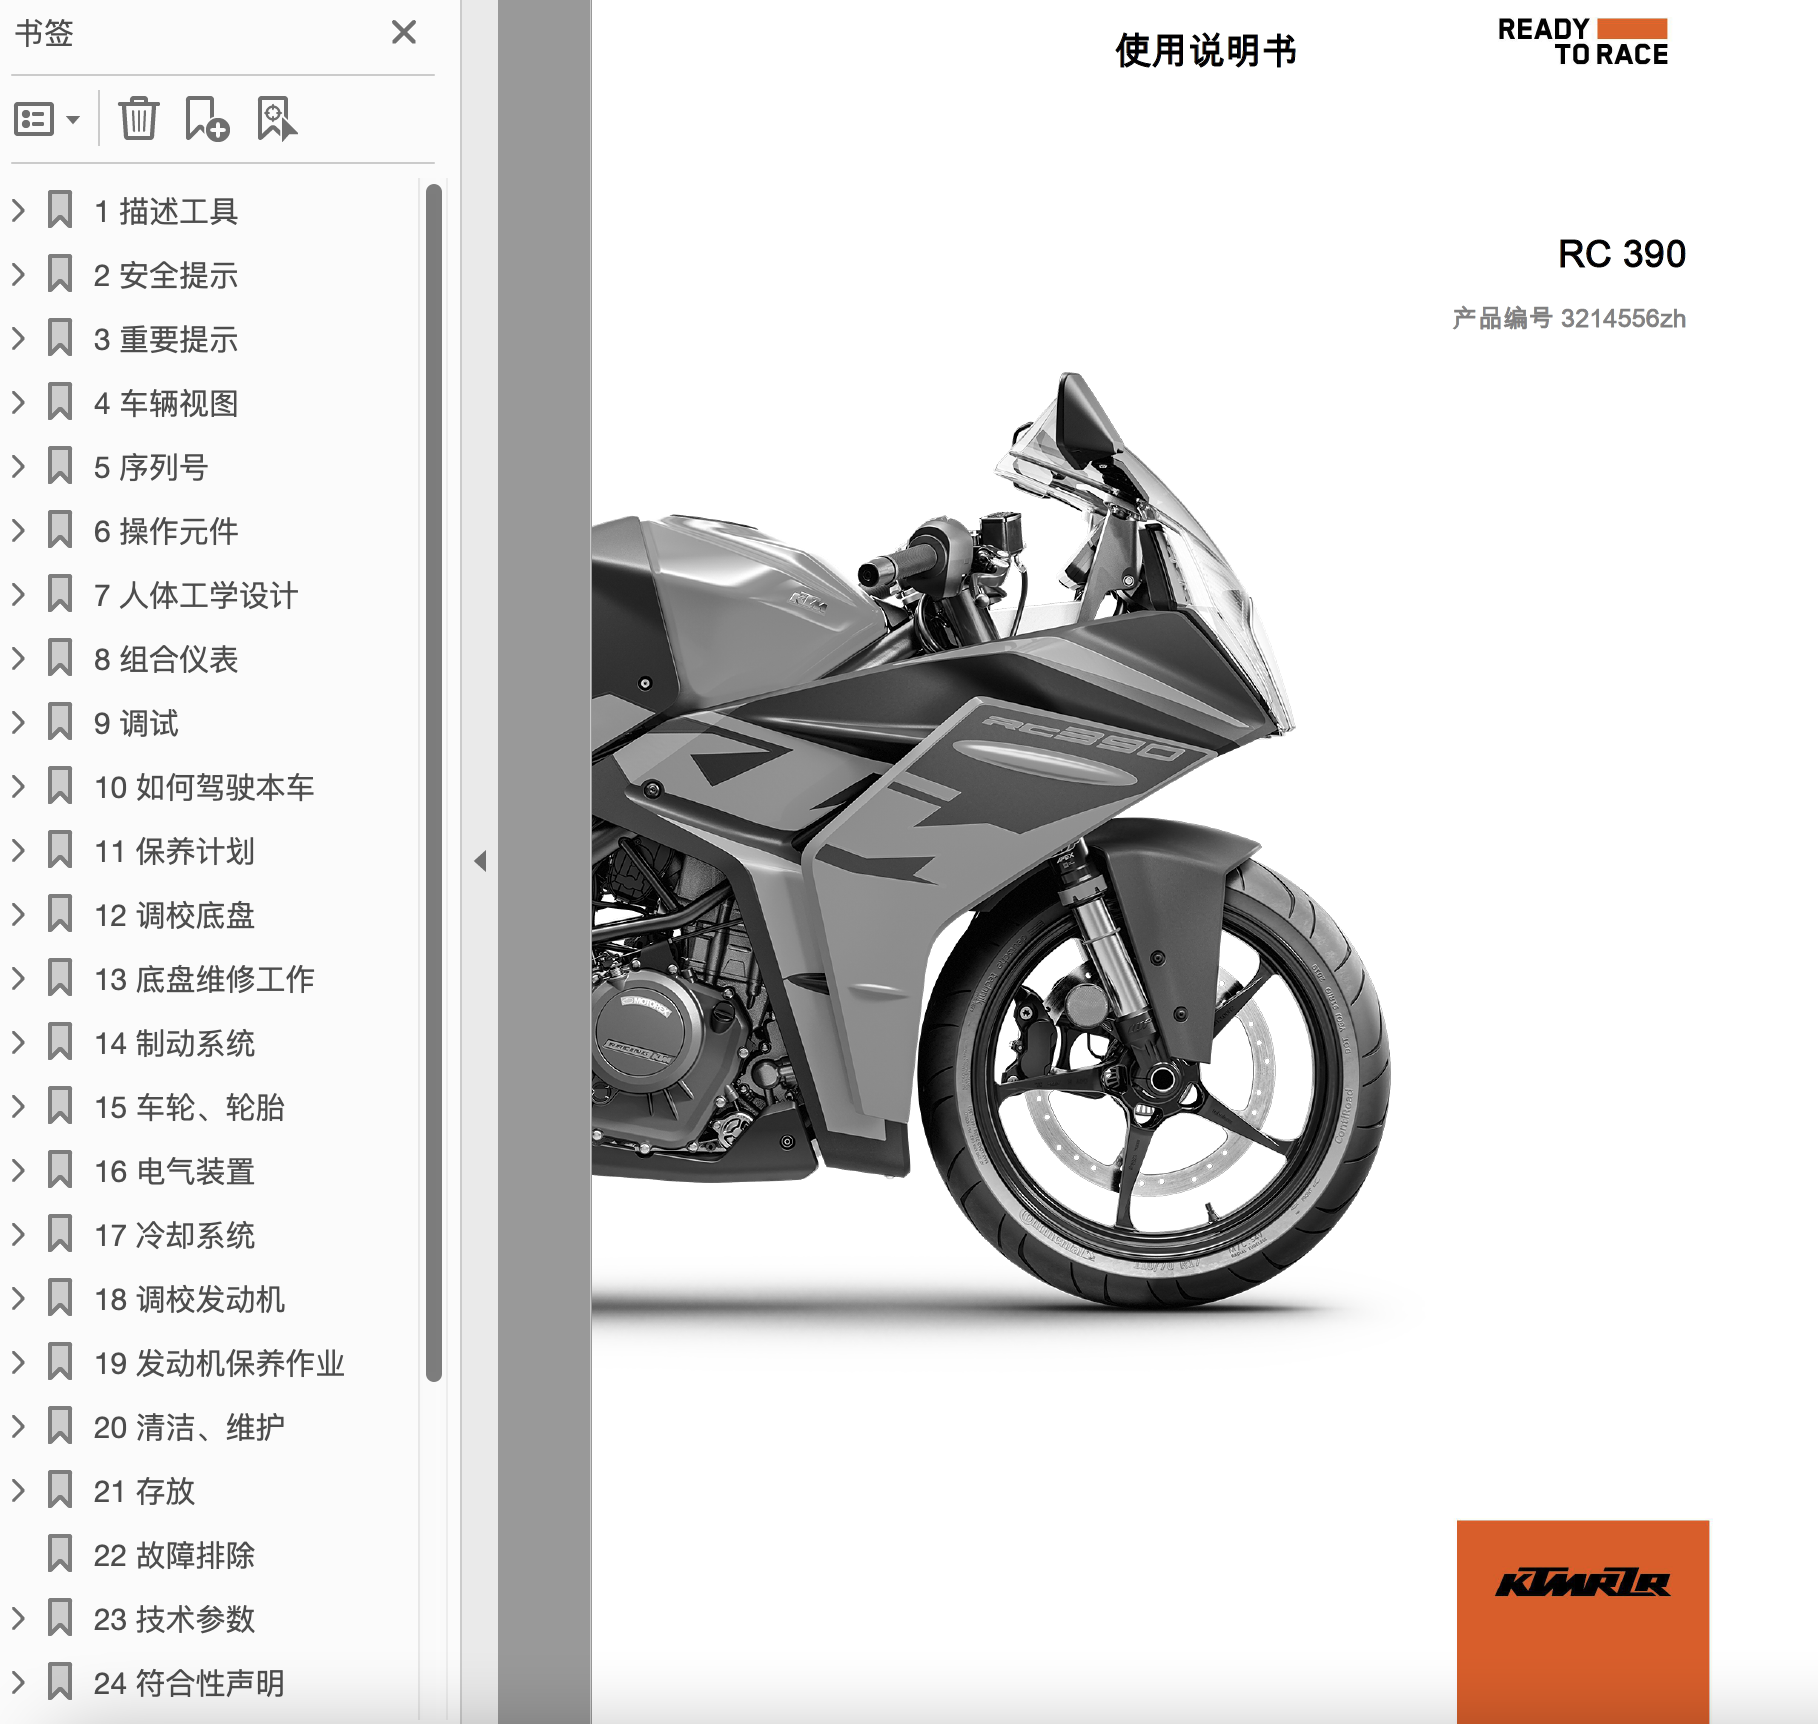Expand the 12 调校底盘 bookmark

(x=18, y=914)
